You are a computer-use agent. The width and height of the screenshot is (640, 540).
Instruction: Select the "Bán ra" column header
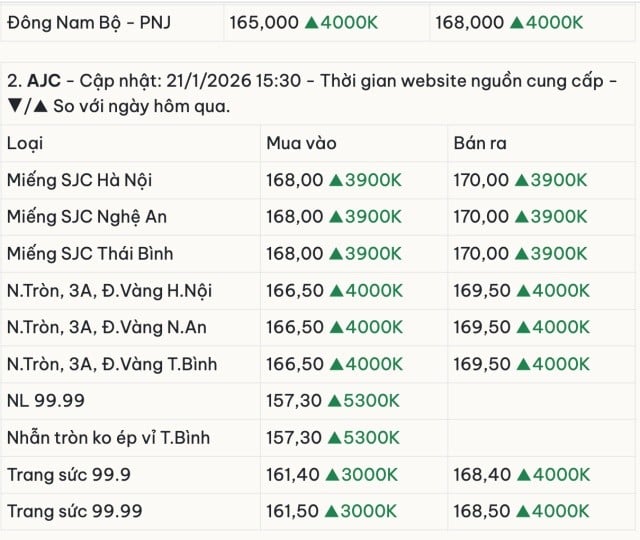pos(480,143)
